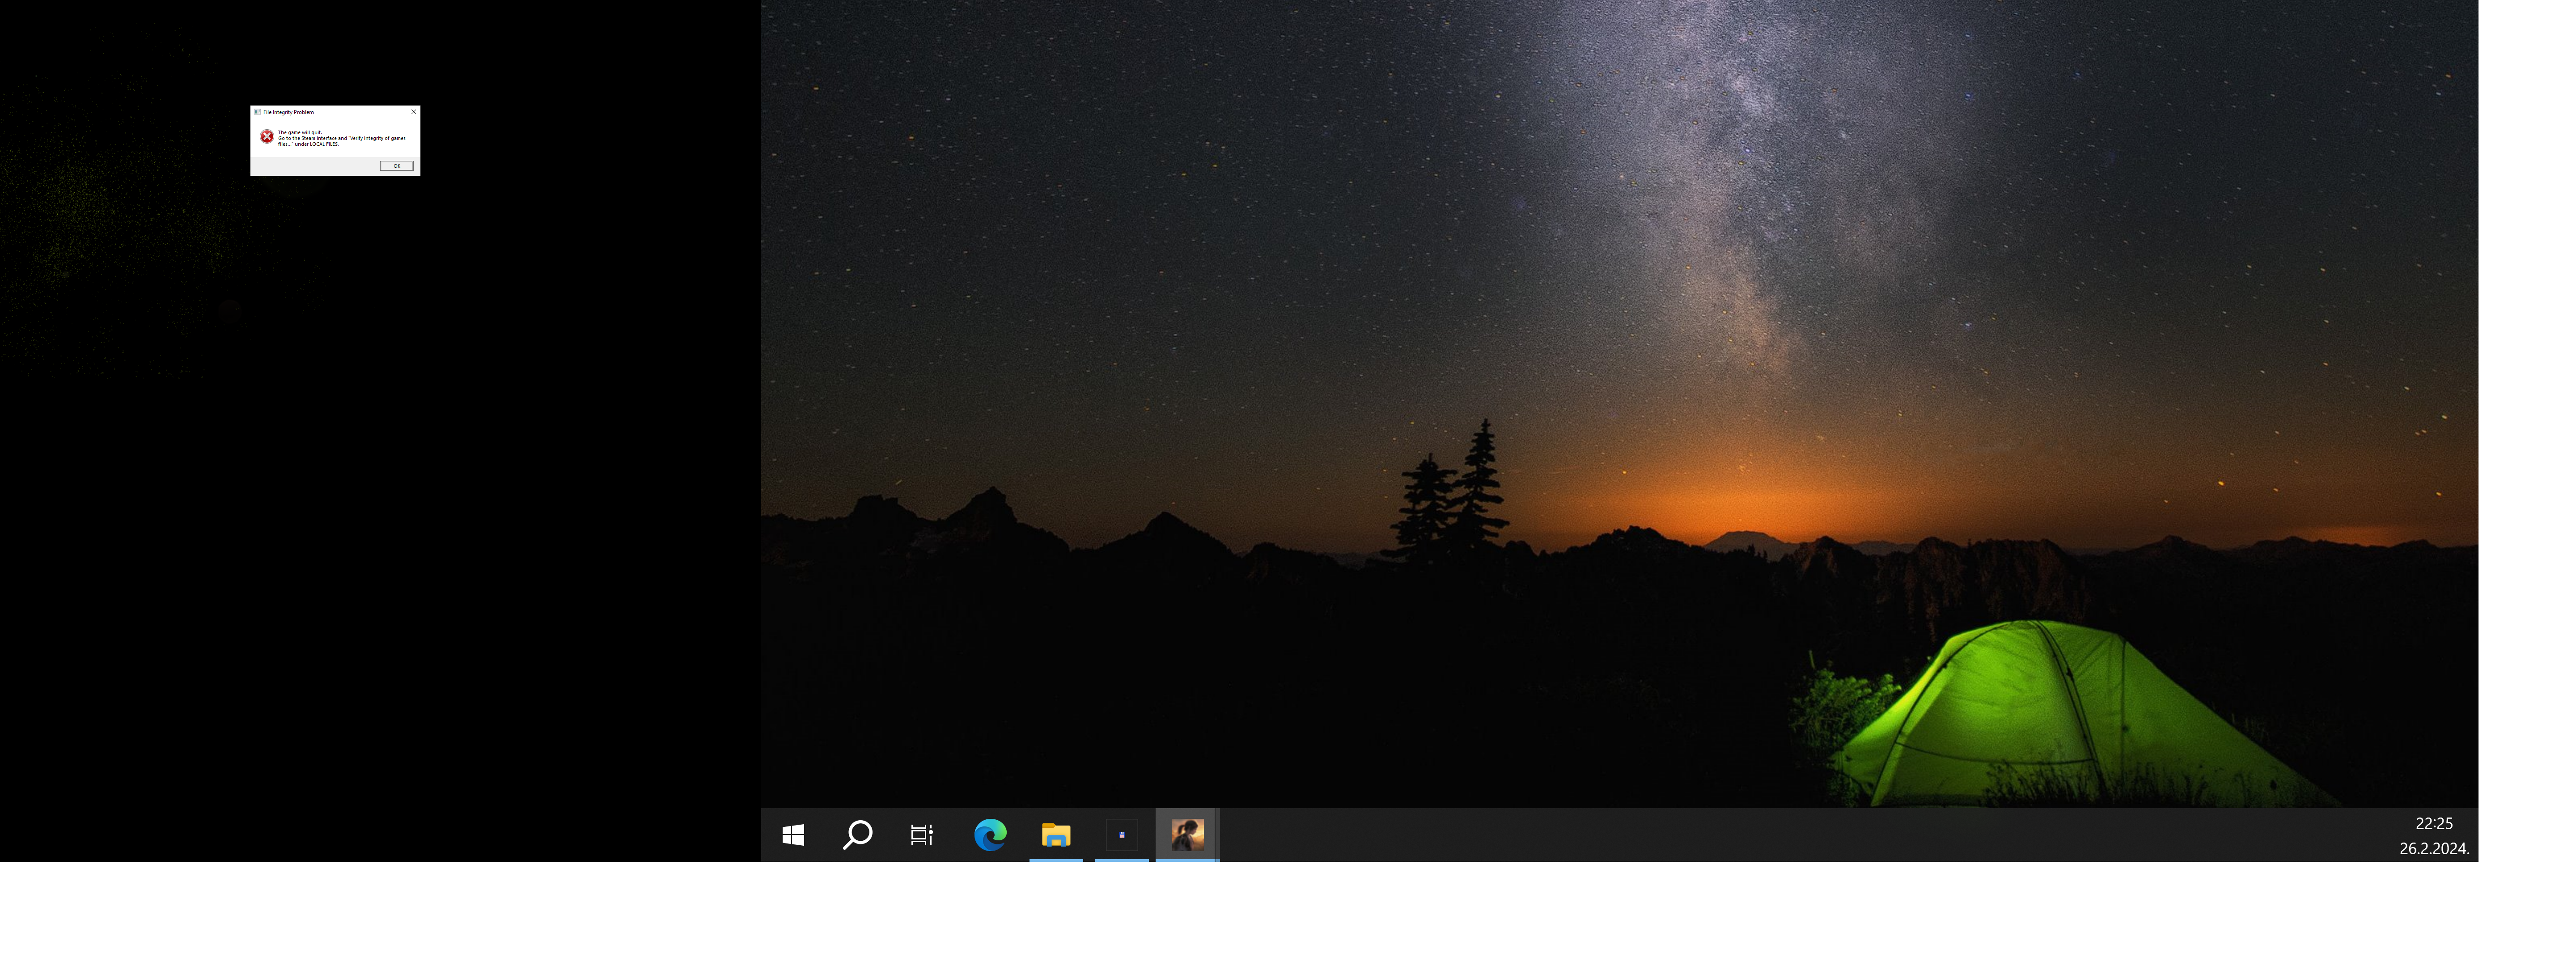Switch to the dark app window taskbar button
The image size is (2576, 966).
1122,835
